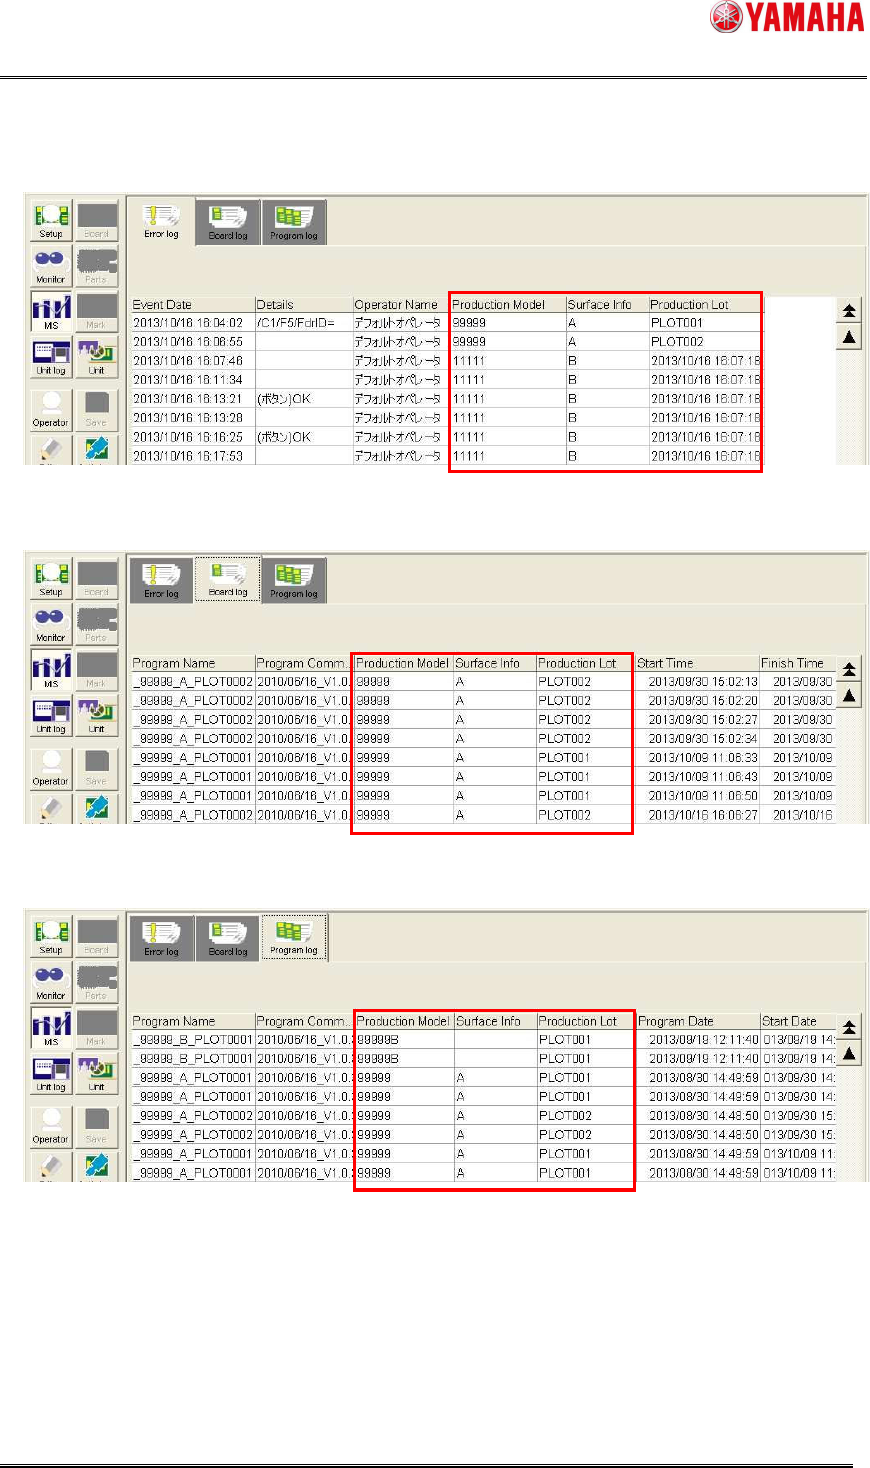Select Monitor icon in the Error log screen
870x1468 pixels.
pos(51,265)
